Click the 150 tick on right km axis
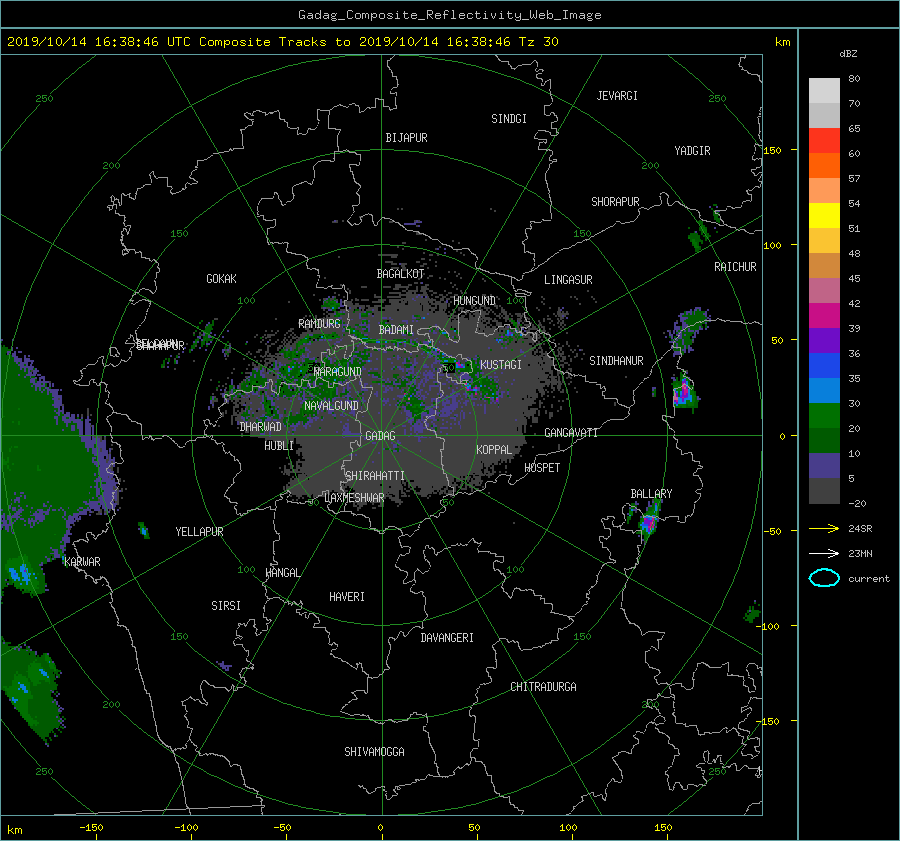 [773, 150]
